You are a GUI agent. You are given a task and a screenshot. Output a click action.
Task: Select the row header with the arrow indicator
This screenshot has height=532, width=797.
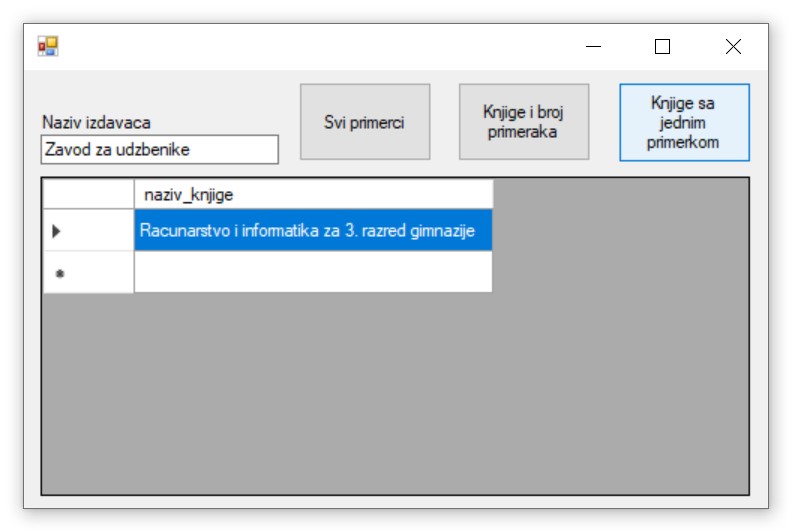88,230
